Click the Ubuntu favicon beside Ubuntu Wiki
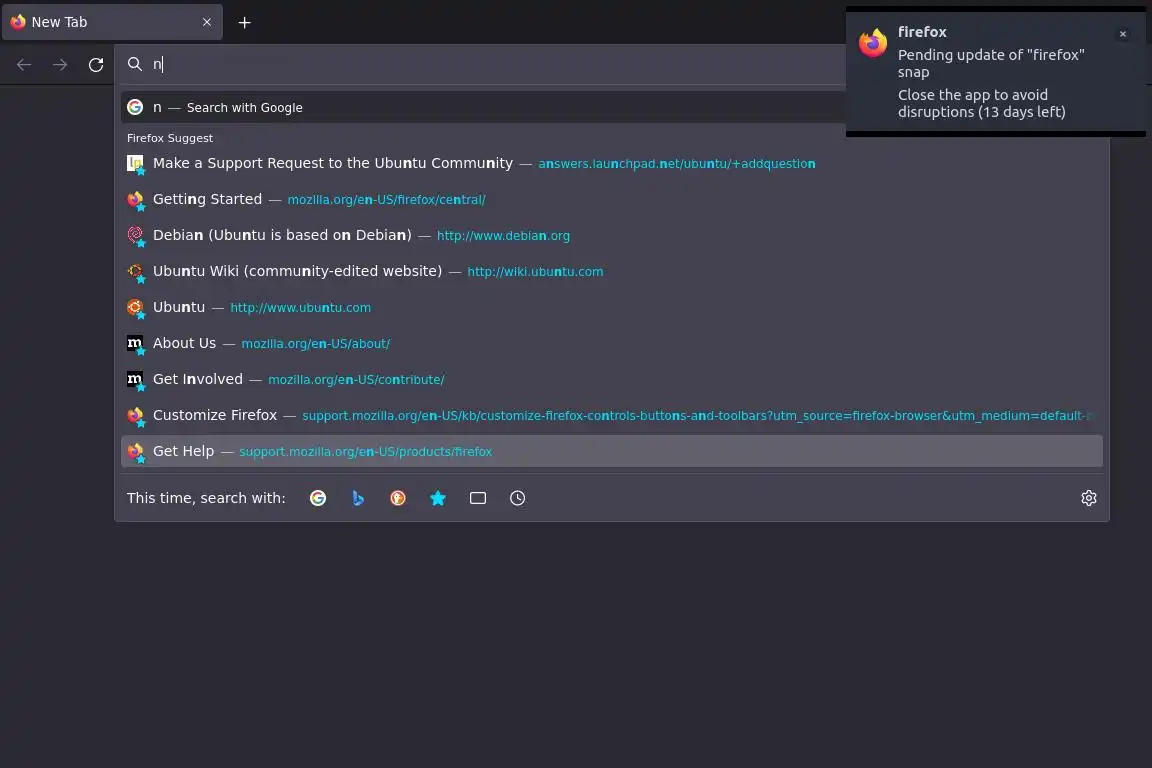Viewport: 1152px width, 768px height. (x=135, y=271)
